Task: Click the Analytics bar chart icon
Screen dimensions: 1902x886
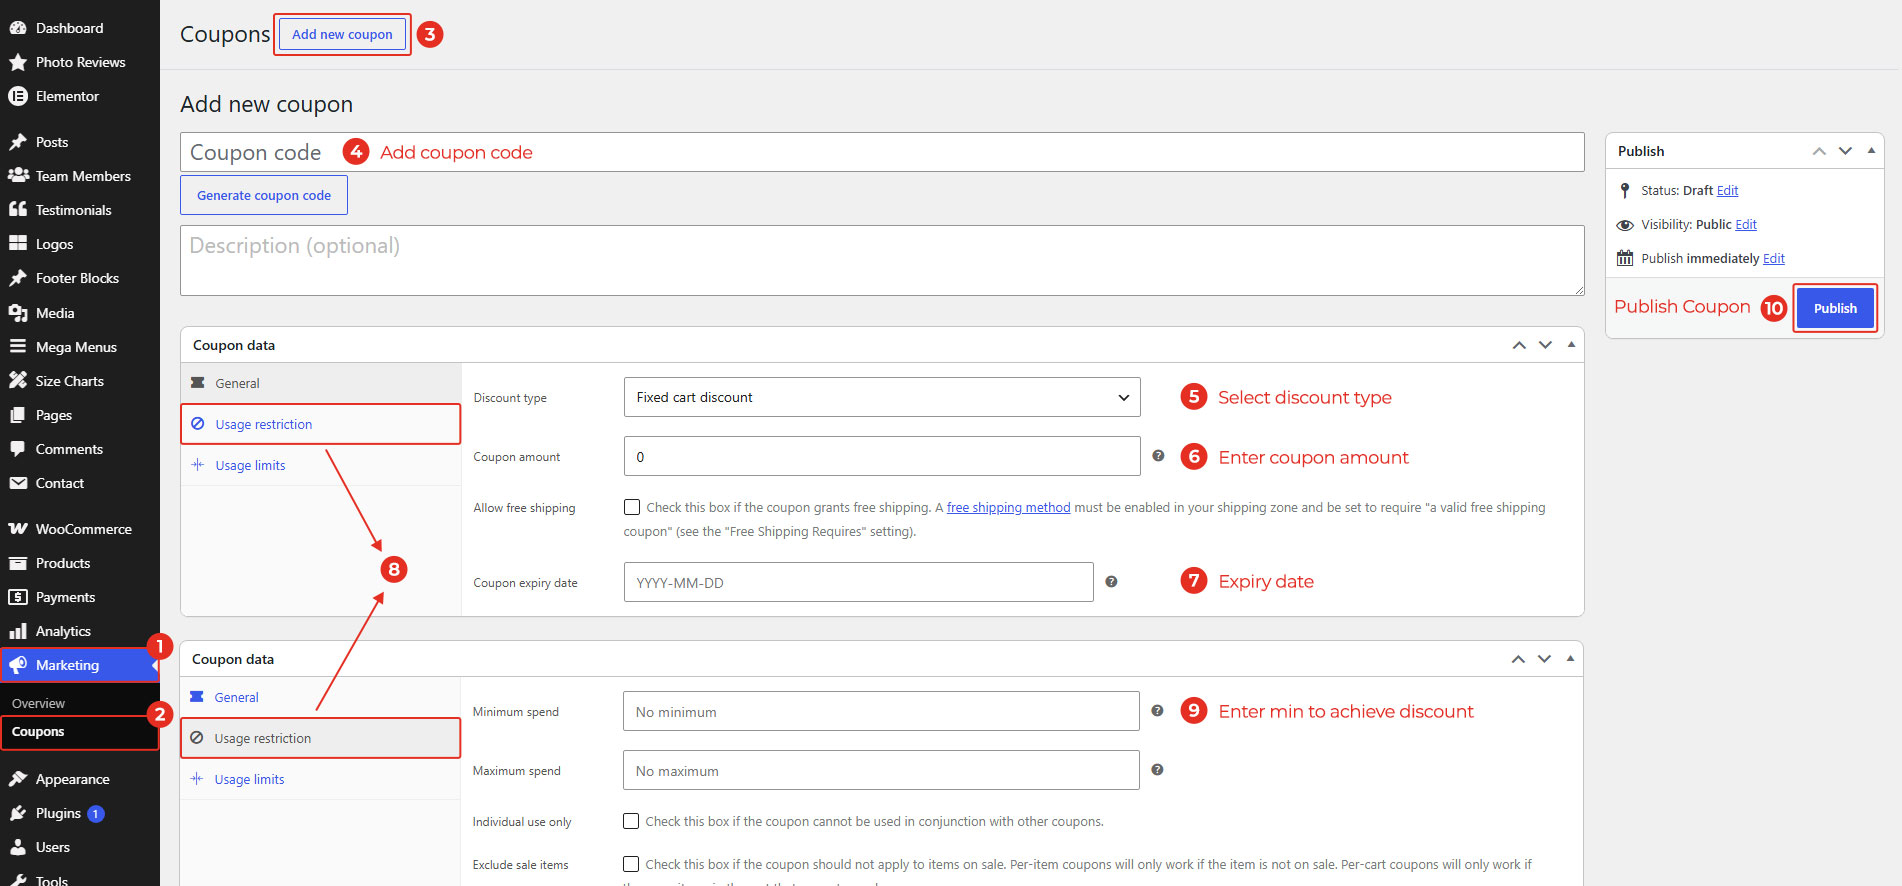Action: pyautogui.click(x=18, y=631)
